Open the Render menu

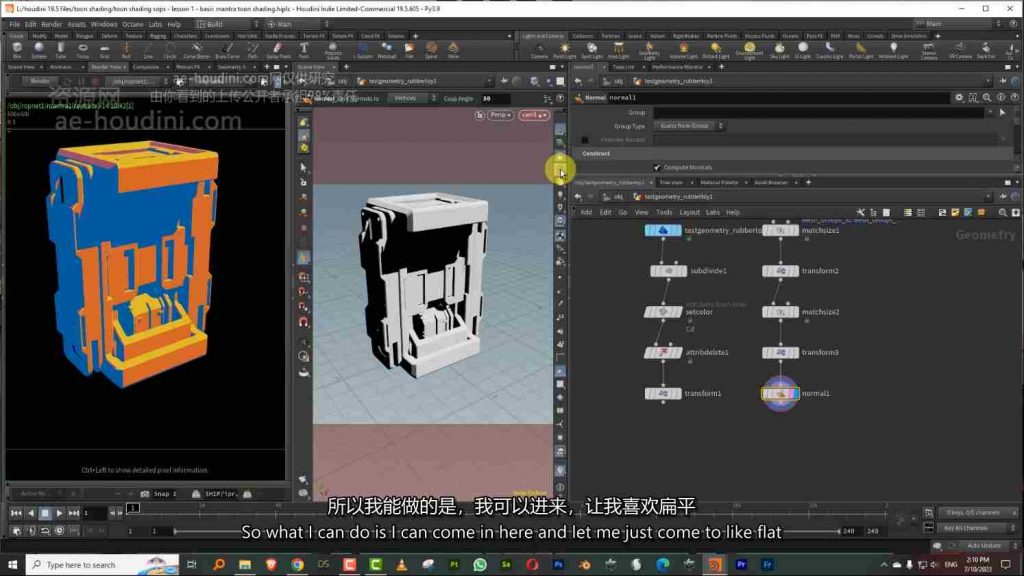pyautogui.click(x=52, y=24)
